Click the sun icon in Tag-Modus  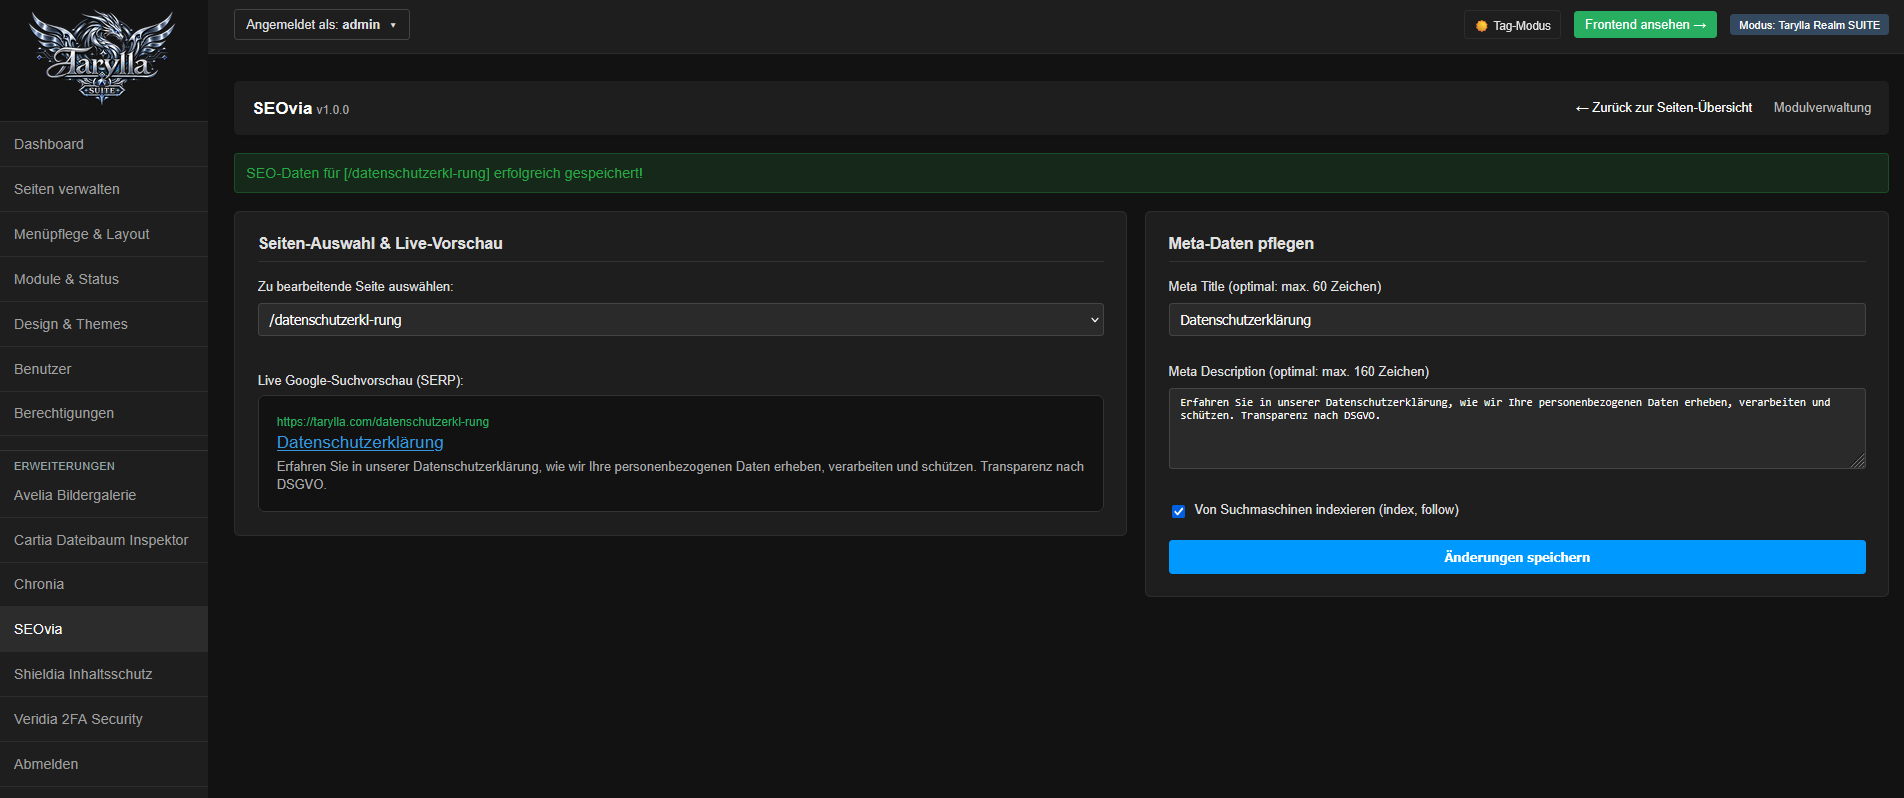[x=1482, y=26]
